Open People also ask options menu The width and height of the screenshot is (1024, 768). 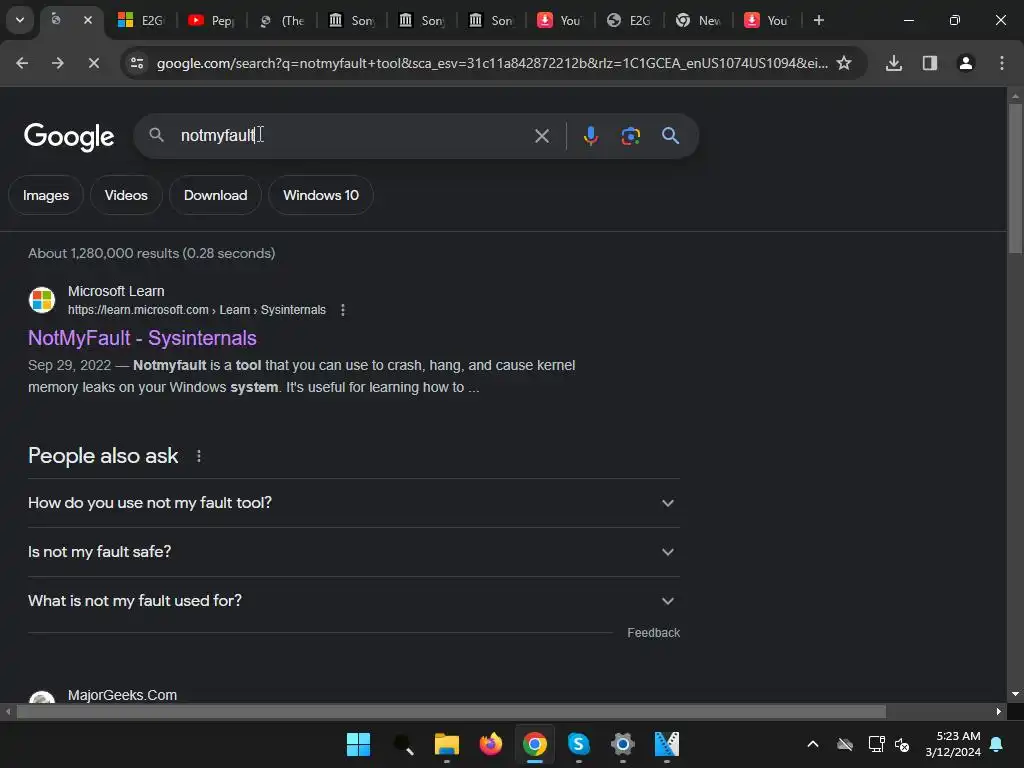tap(199, 456)
